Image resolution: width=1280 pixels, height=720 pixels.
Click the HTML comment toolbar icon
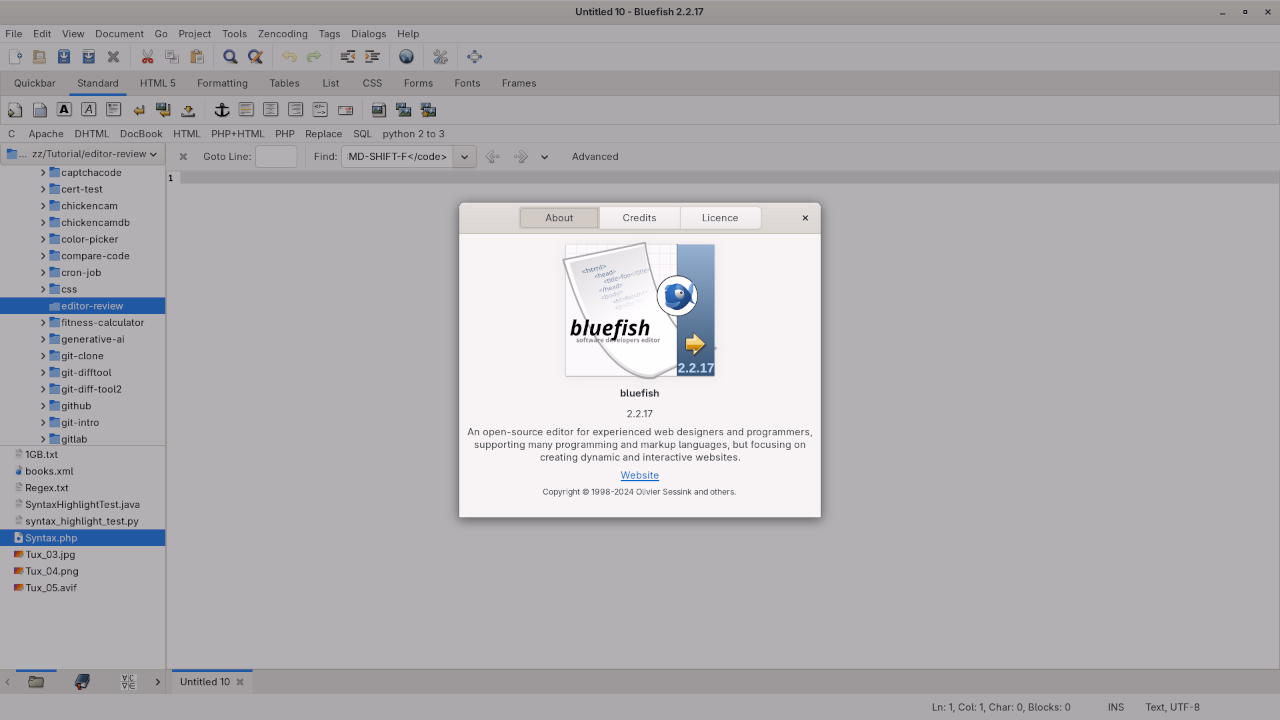tap(320, 110)
